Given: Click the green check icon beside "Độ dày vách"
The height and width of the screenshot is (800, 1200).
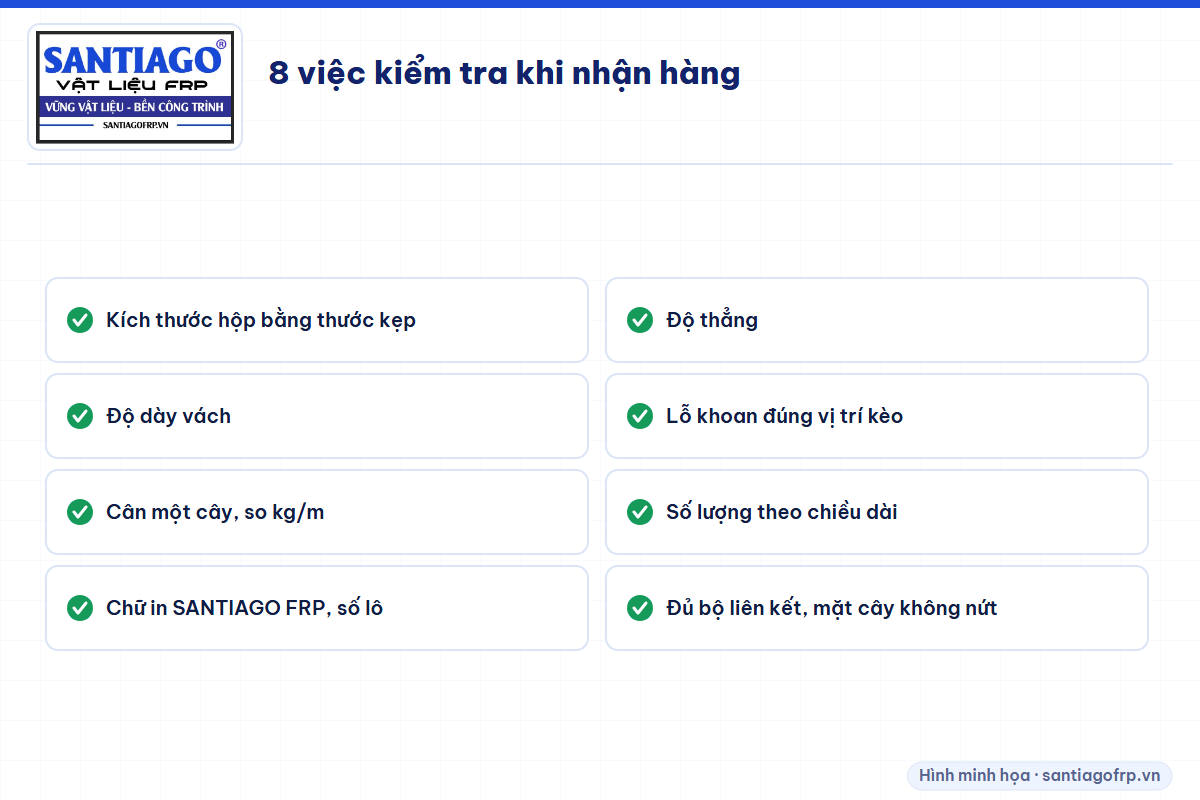Looking at the screenshot, I should 80,416.
